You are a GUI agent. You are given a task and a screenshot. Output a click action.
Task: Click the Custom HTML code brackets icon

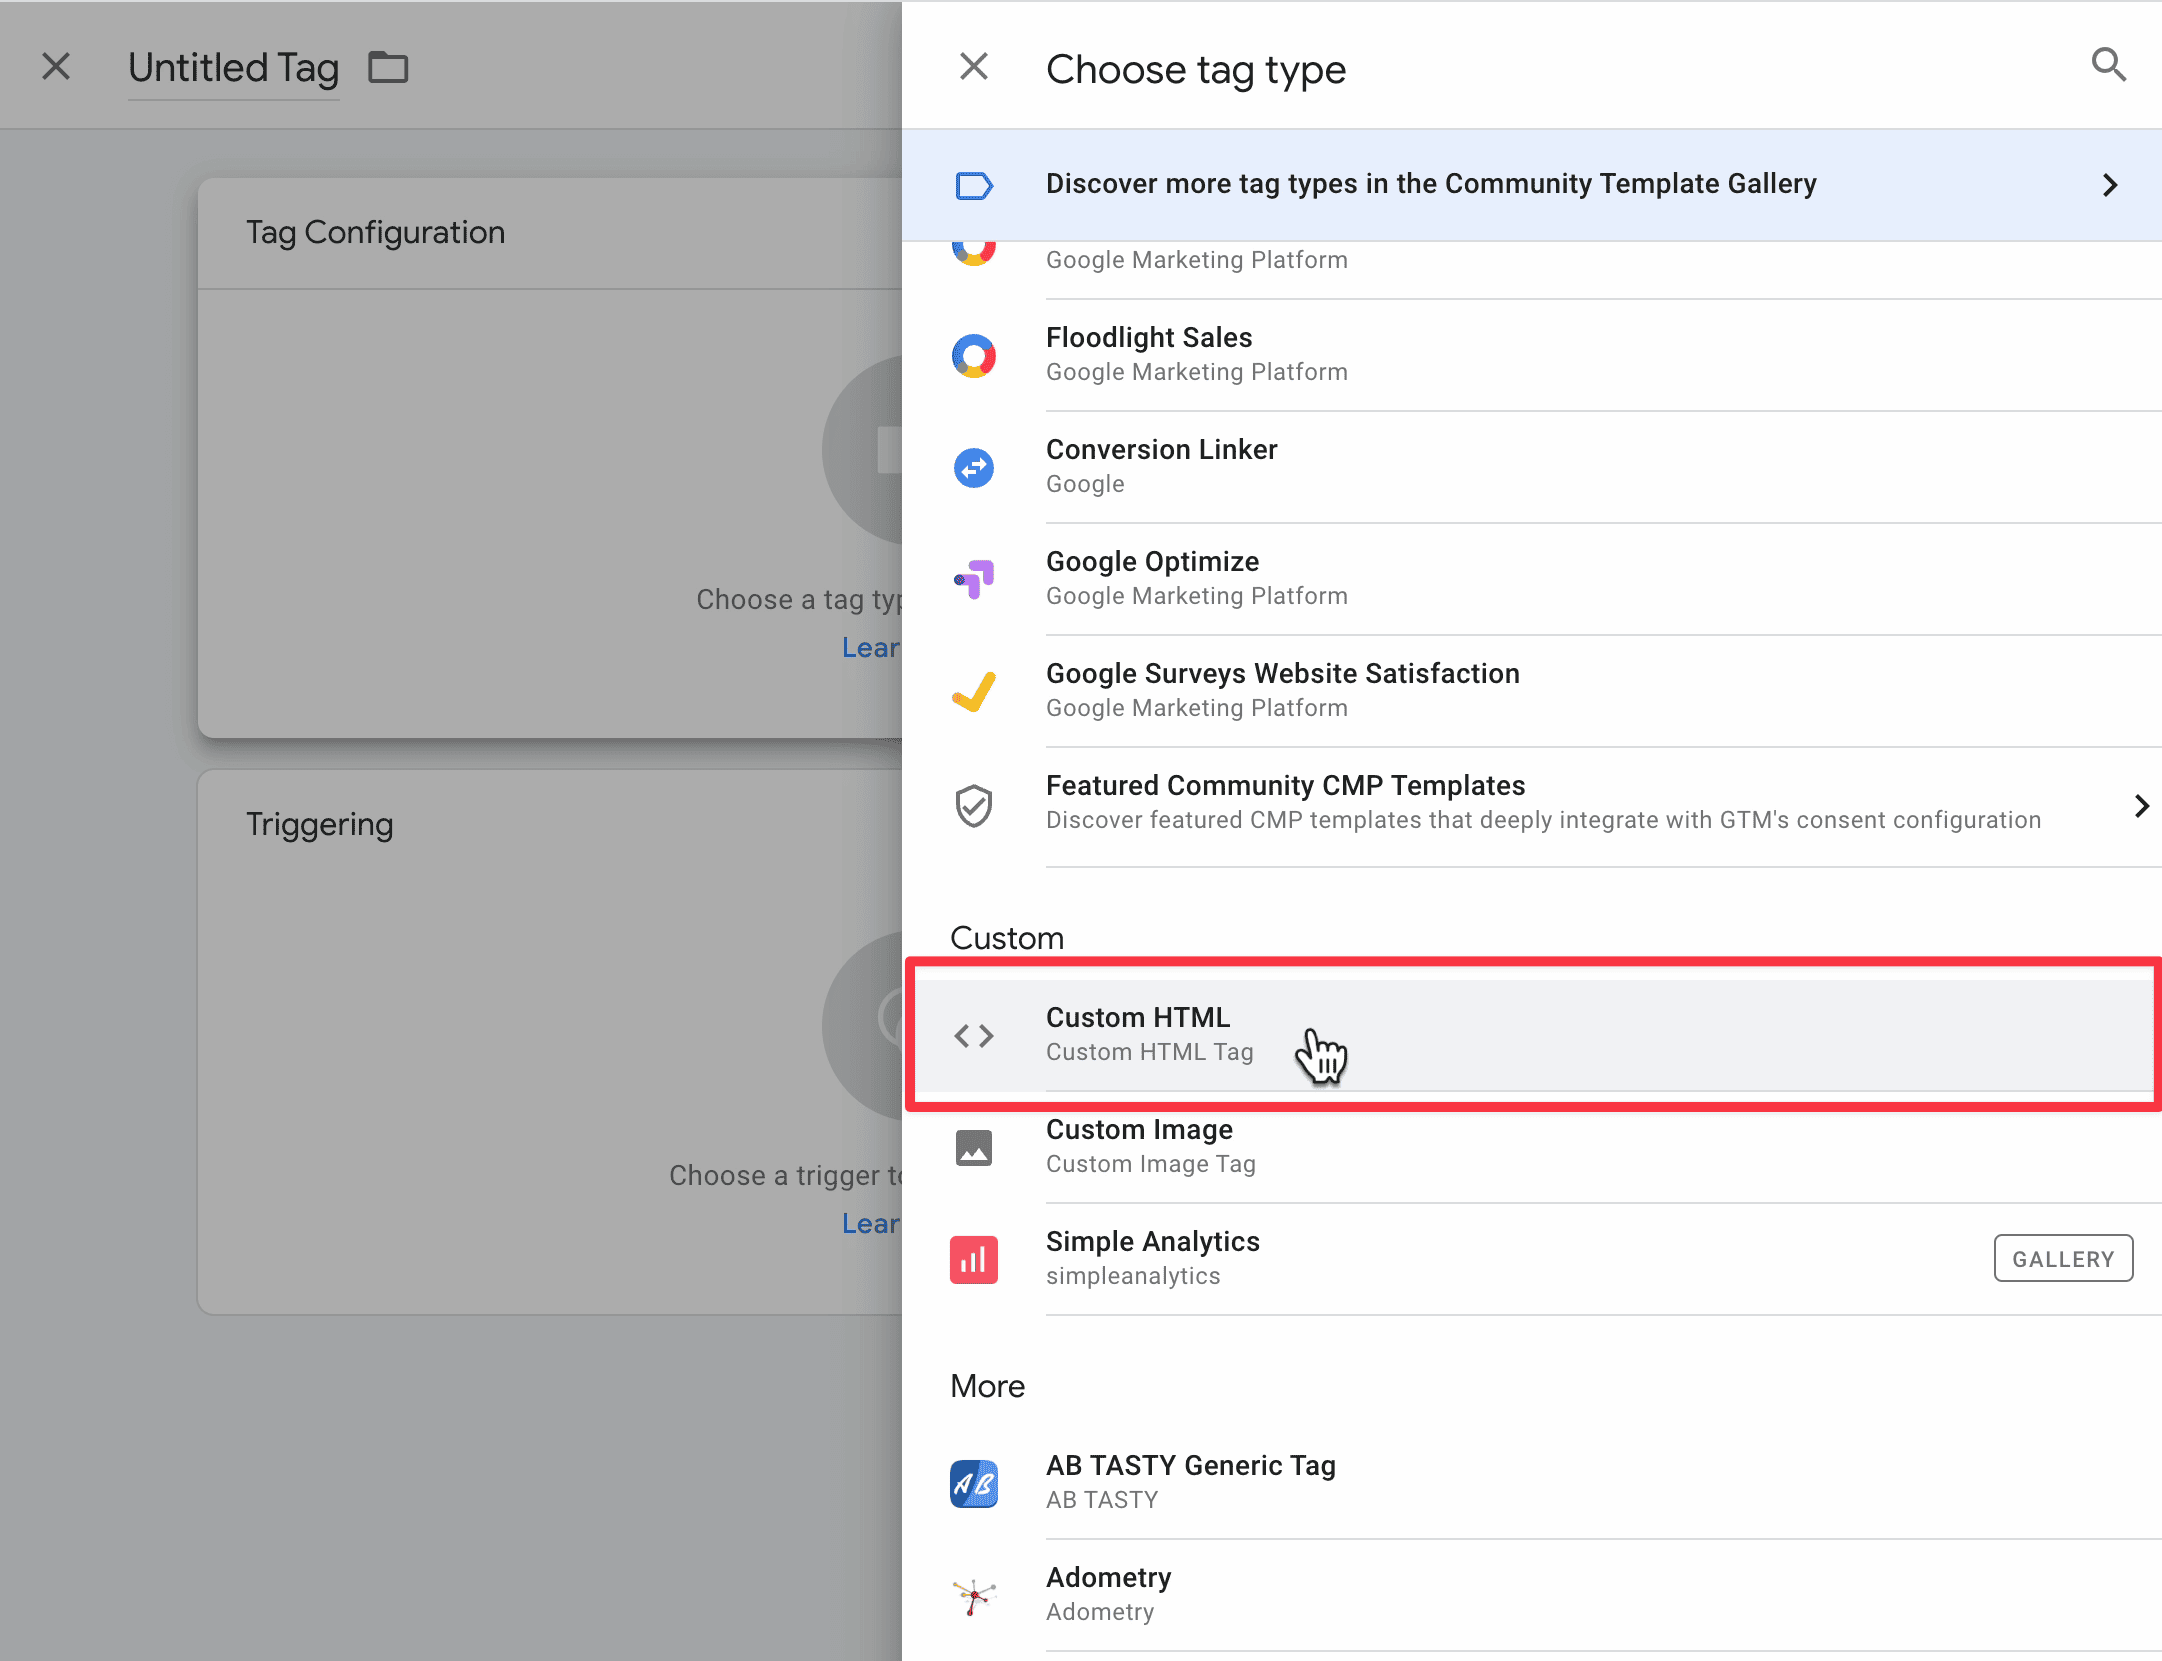coord(973,1036)
